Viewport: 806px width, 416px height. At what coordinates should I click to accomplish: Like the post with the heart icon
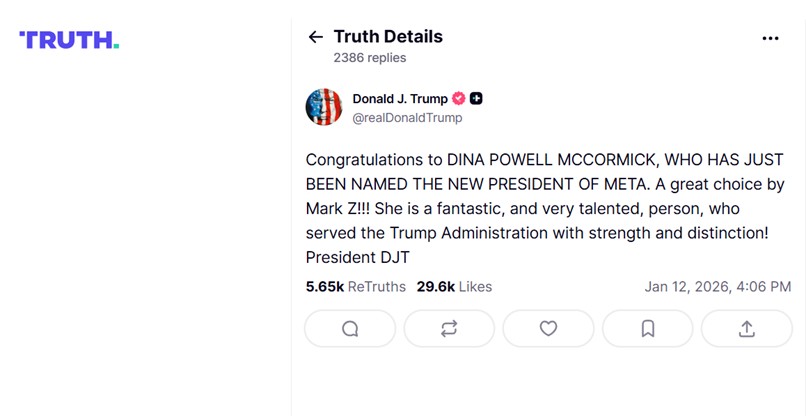(548, 329)
